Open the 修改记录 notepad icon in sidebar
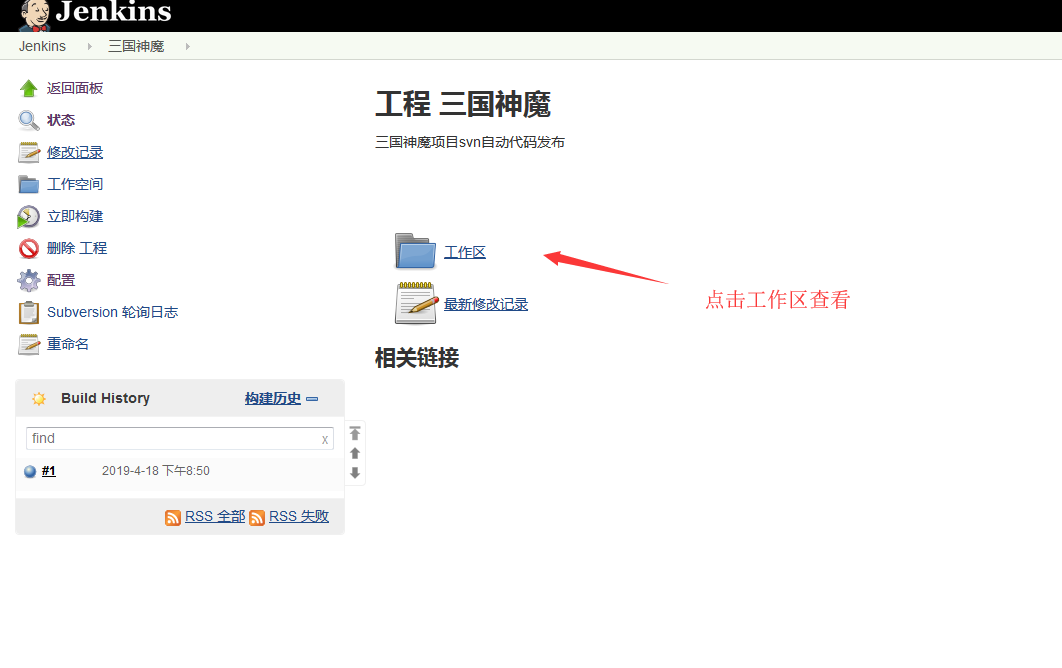This screenshot has width=1062, height=668. [x=29, y=152]
